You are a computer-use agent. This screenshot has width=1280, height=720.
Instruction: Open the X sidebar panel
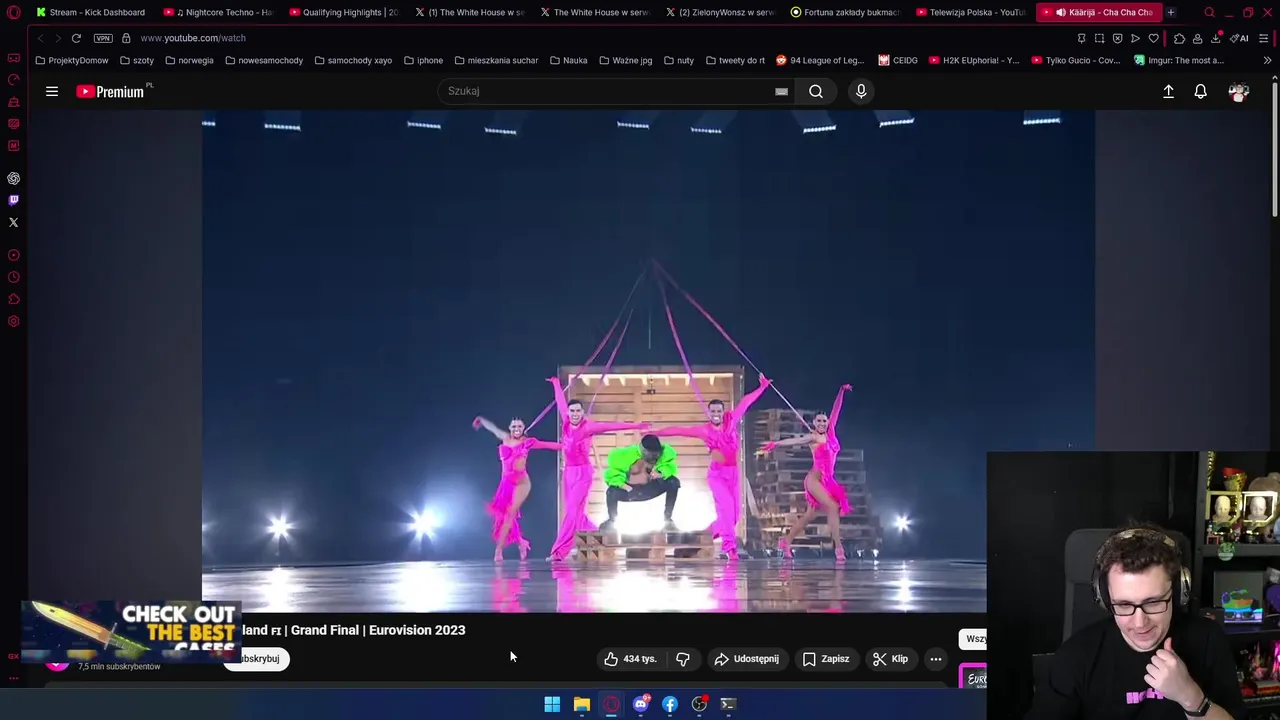(13, 222)
